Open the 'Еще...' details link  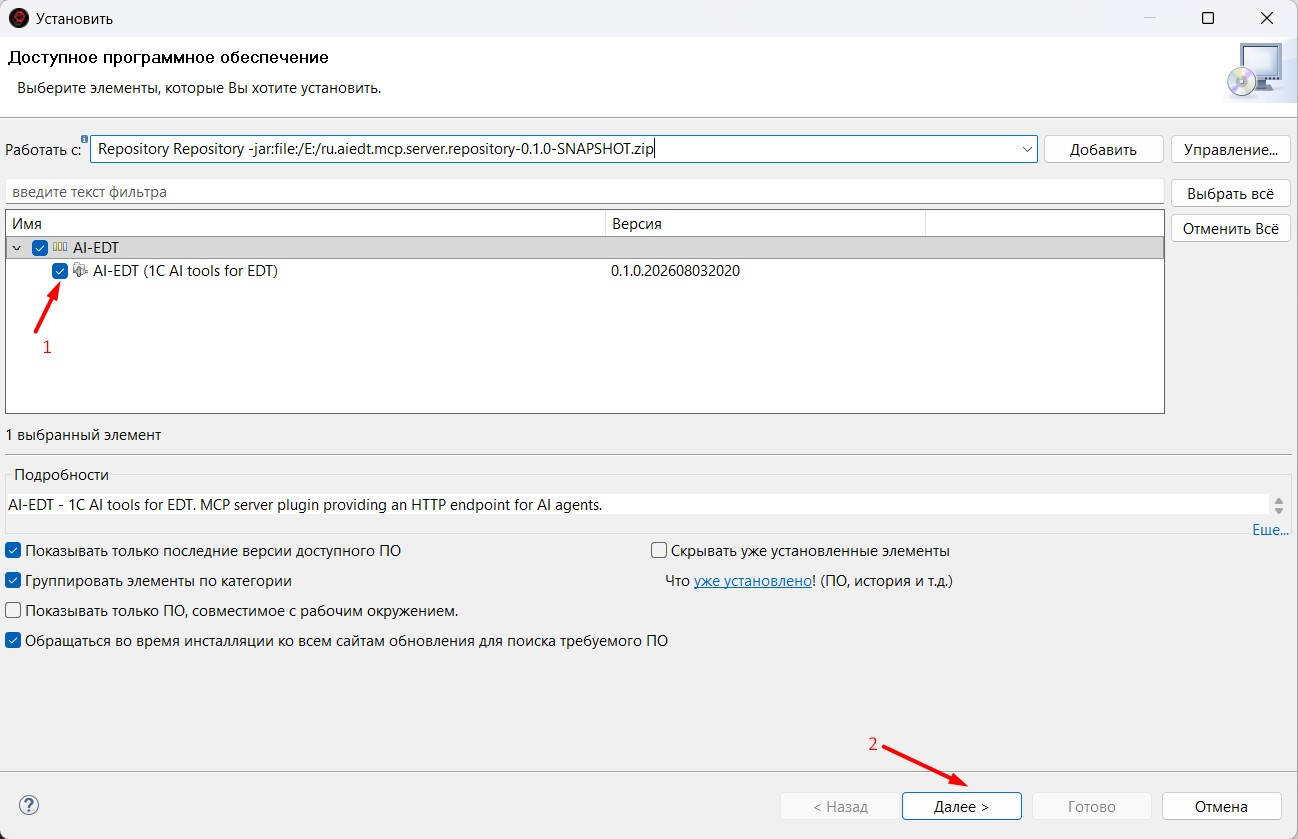pyautogui.click(x=1271, y=530)
